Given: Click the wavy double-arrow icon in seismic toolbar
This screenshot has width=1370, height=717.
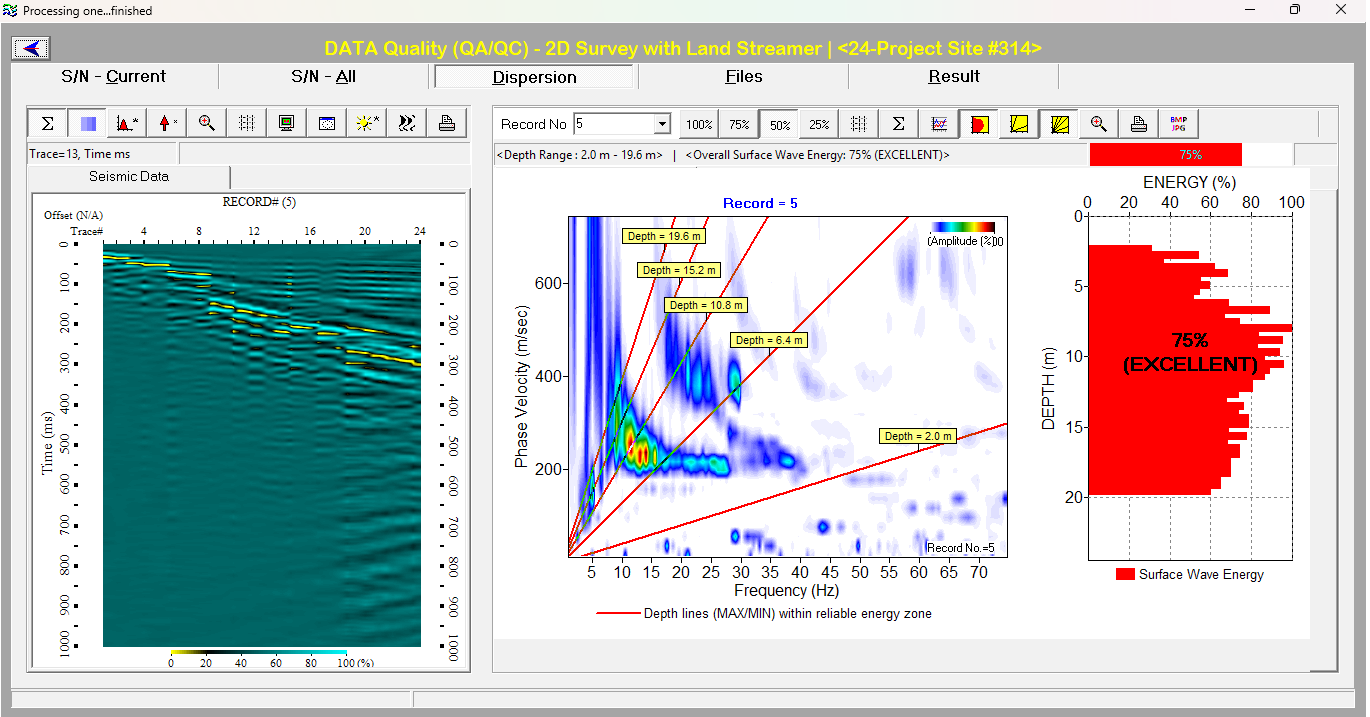Looking at the screenshot, I should 406,123.
